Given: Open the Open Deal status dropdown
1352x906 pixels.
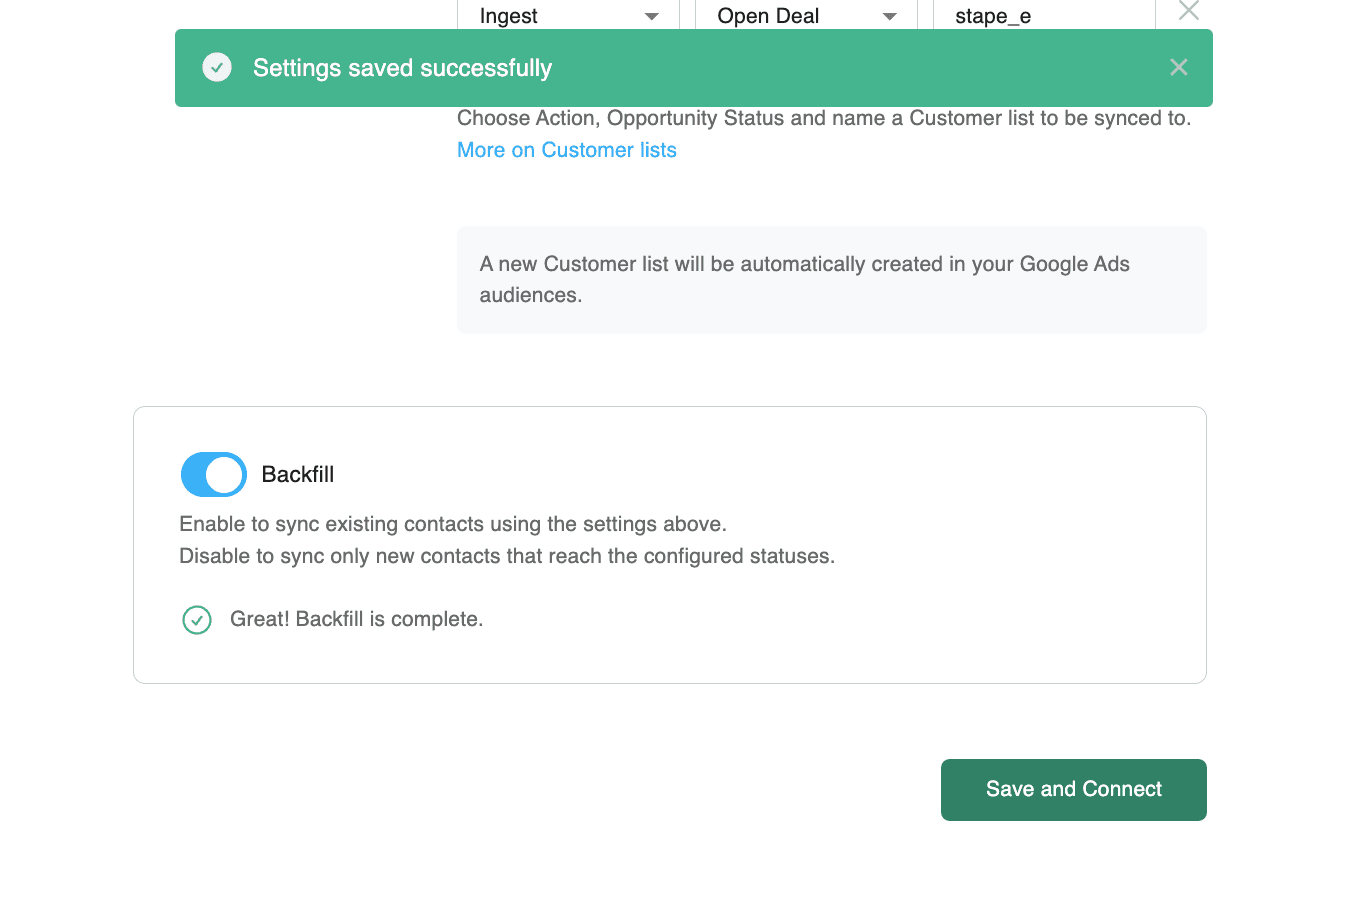Looking at the screenshot, I should (806, 15).
